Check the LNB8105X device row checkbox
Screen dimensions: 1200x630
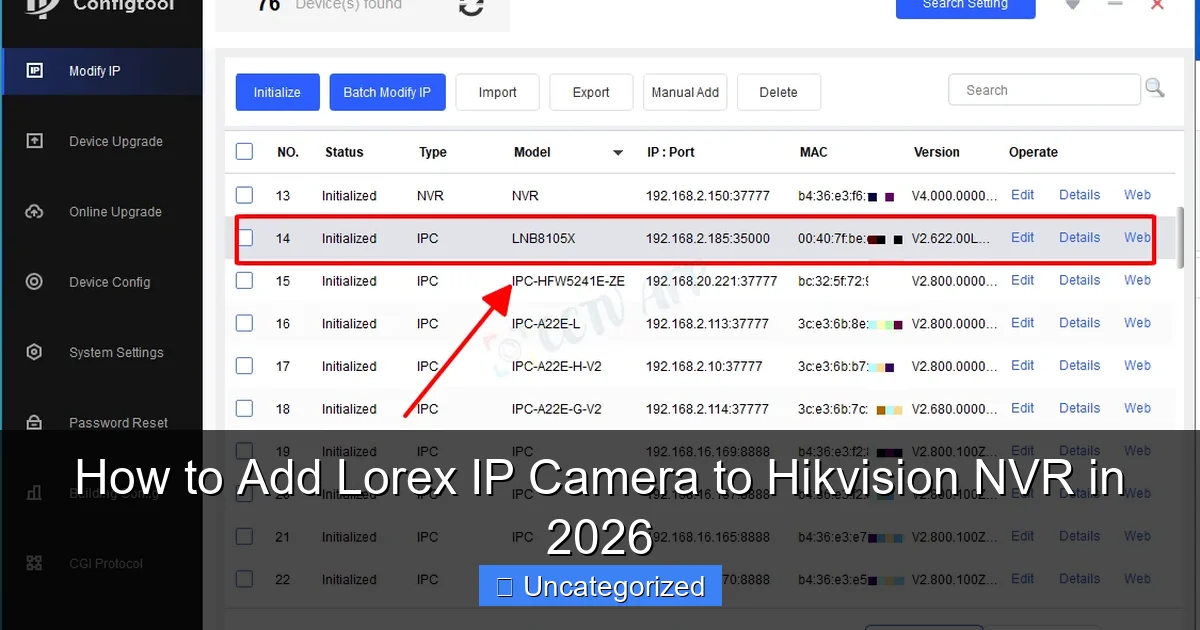coord(244,238)
